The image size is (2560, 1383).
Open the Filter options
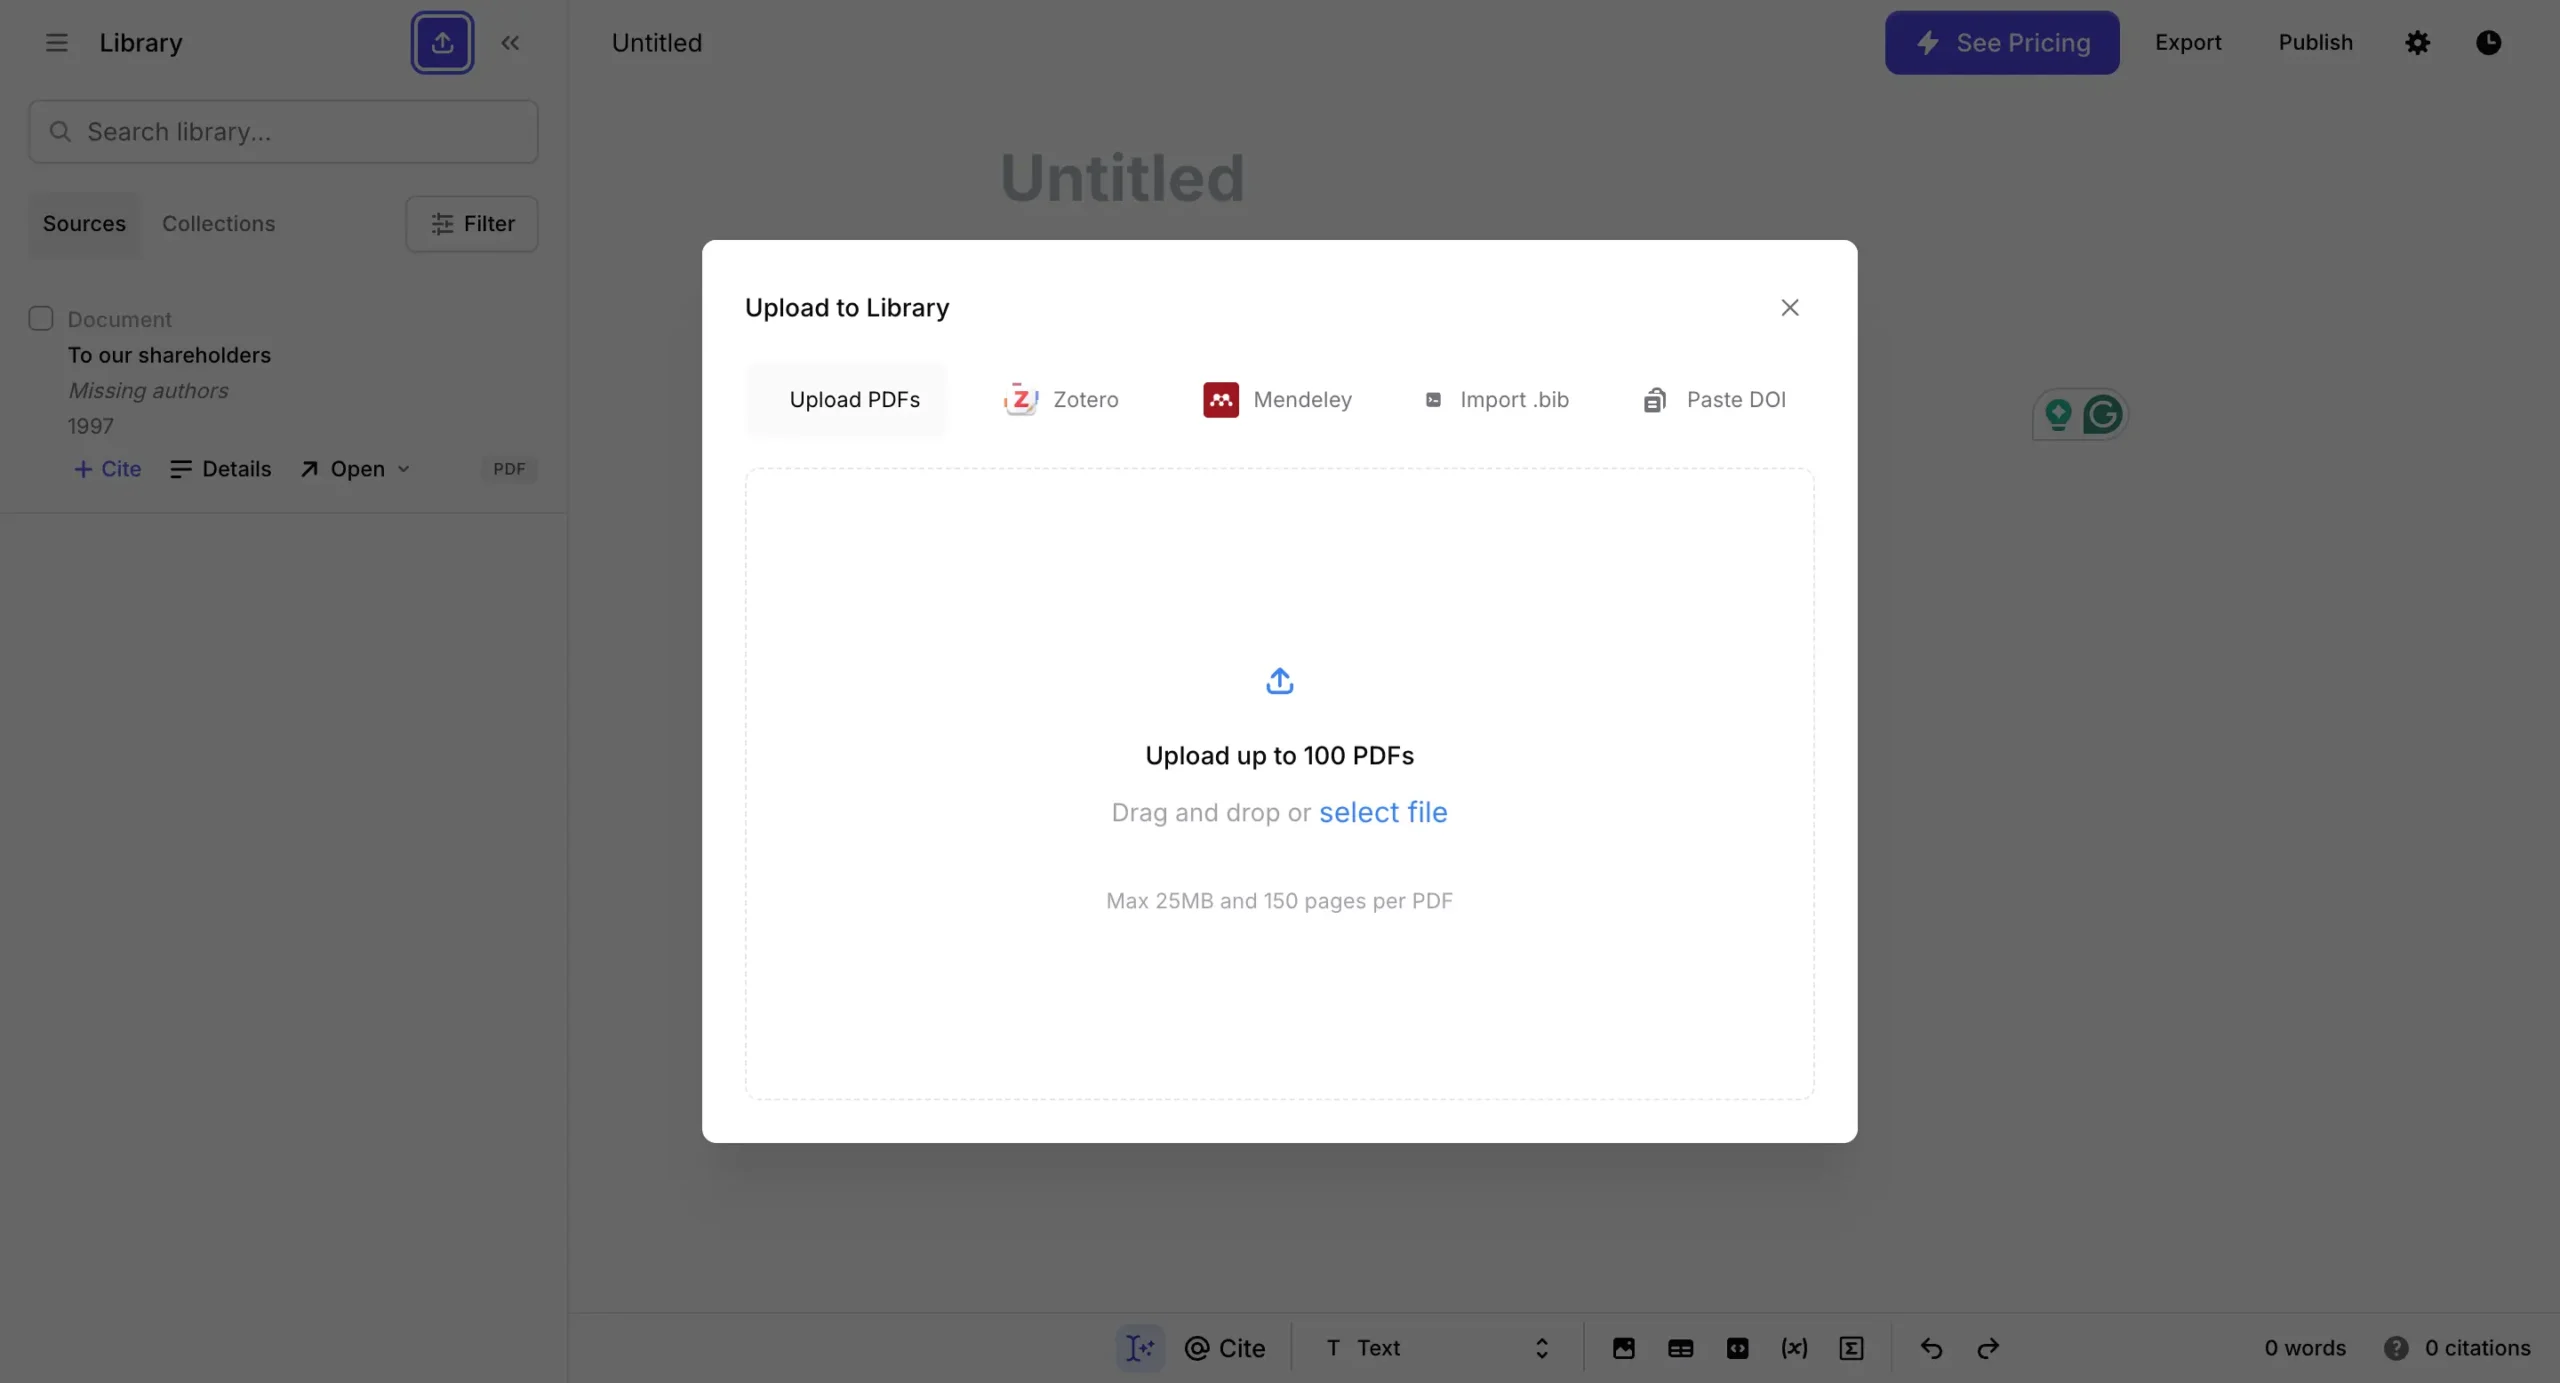click(x=472, y=224)
